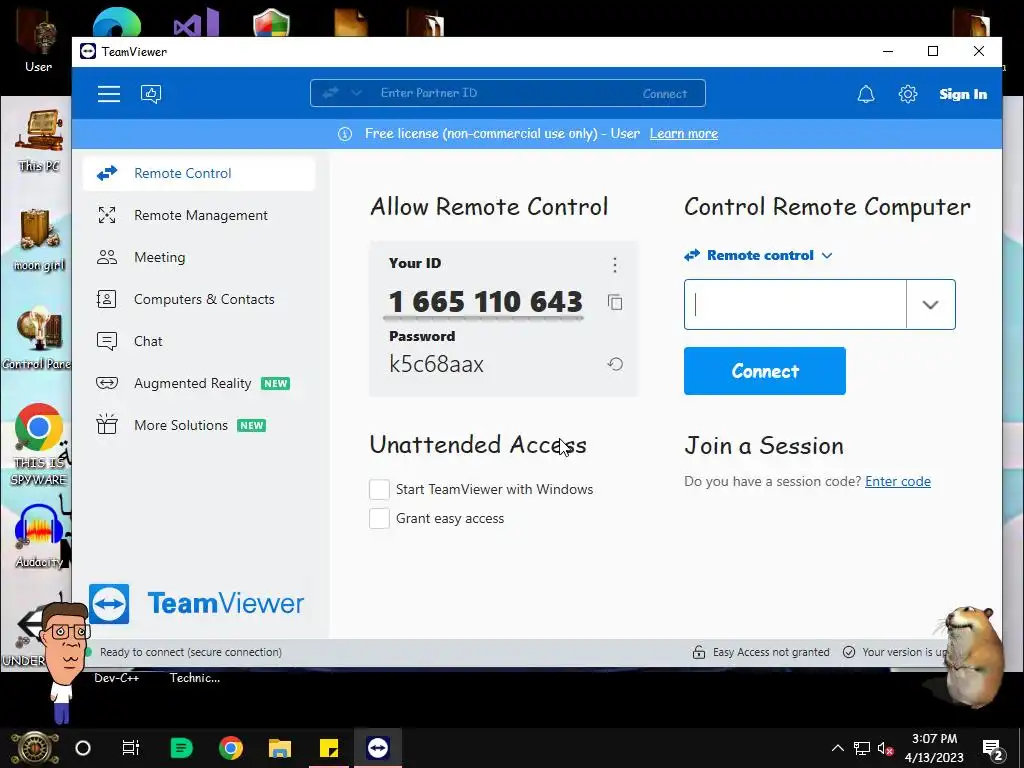1024x768 pixels.
Task: Focus the partner ID input under Control Remote Computer
Action: [x=795, y=304]
